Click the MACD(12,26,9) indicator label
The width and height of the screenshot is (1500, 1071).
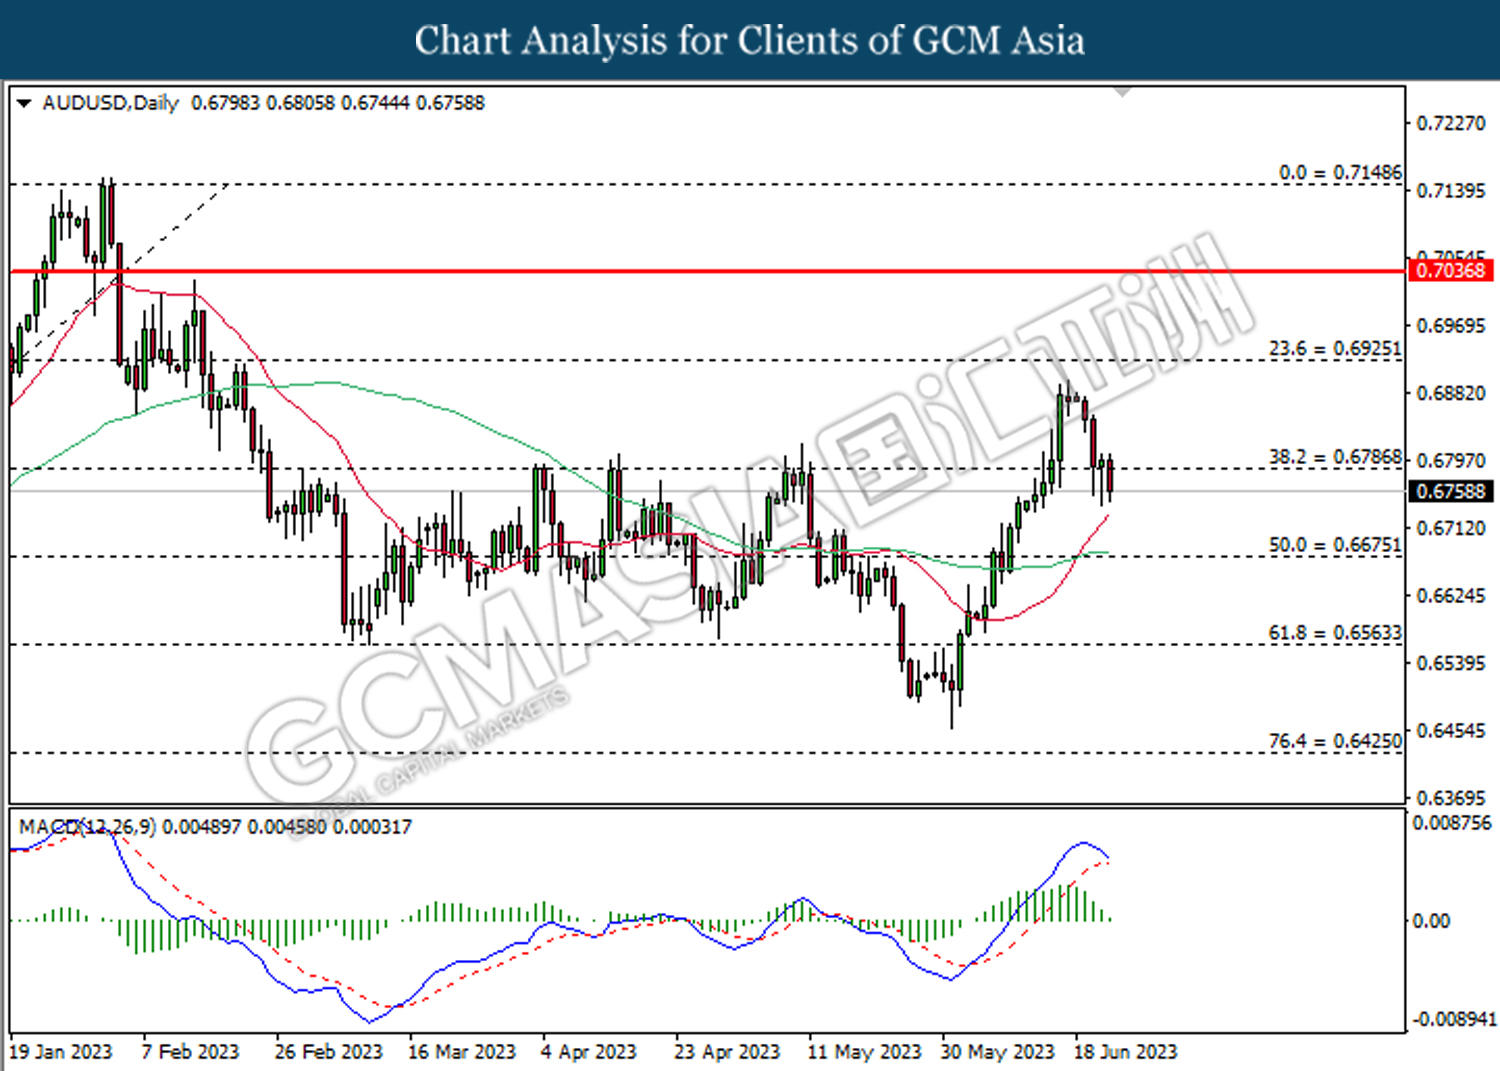click(88, 827)
